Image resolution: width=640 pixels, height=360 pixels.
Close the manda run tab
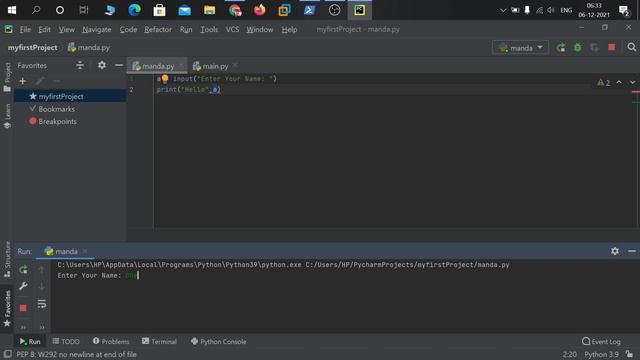coord(84,251)
